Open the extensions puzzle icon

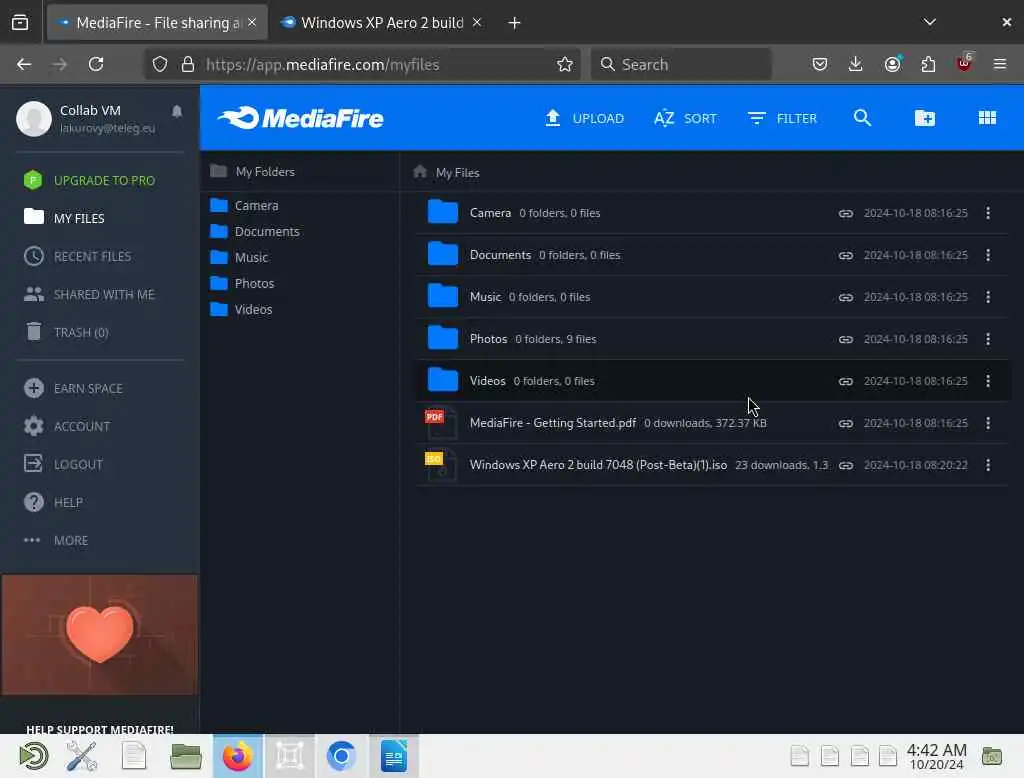tap(928, 64)
